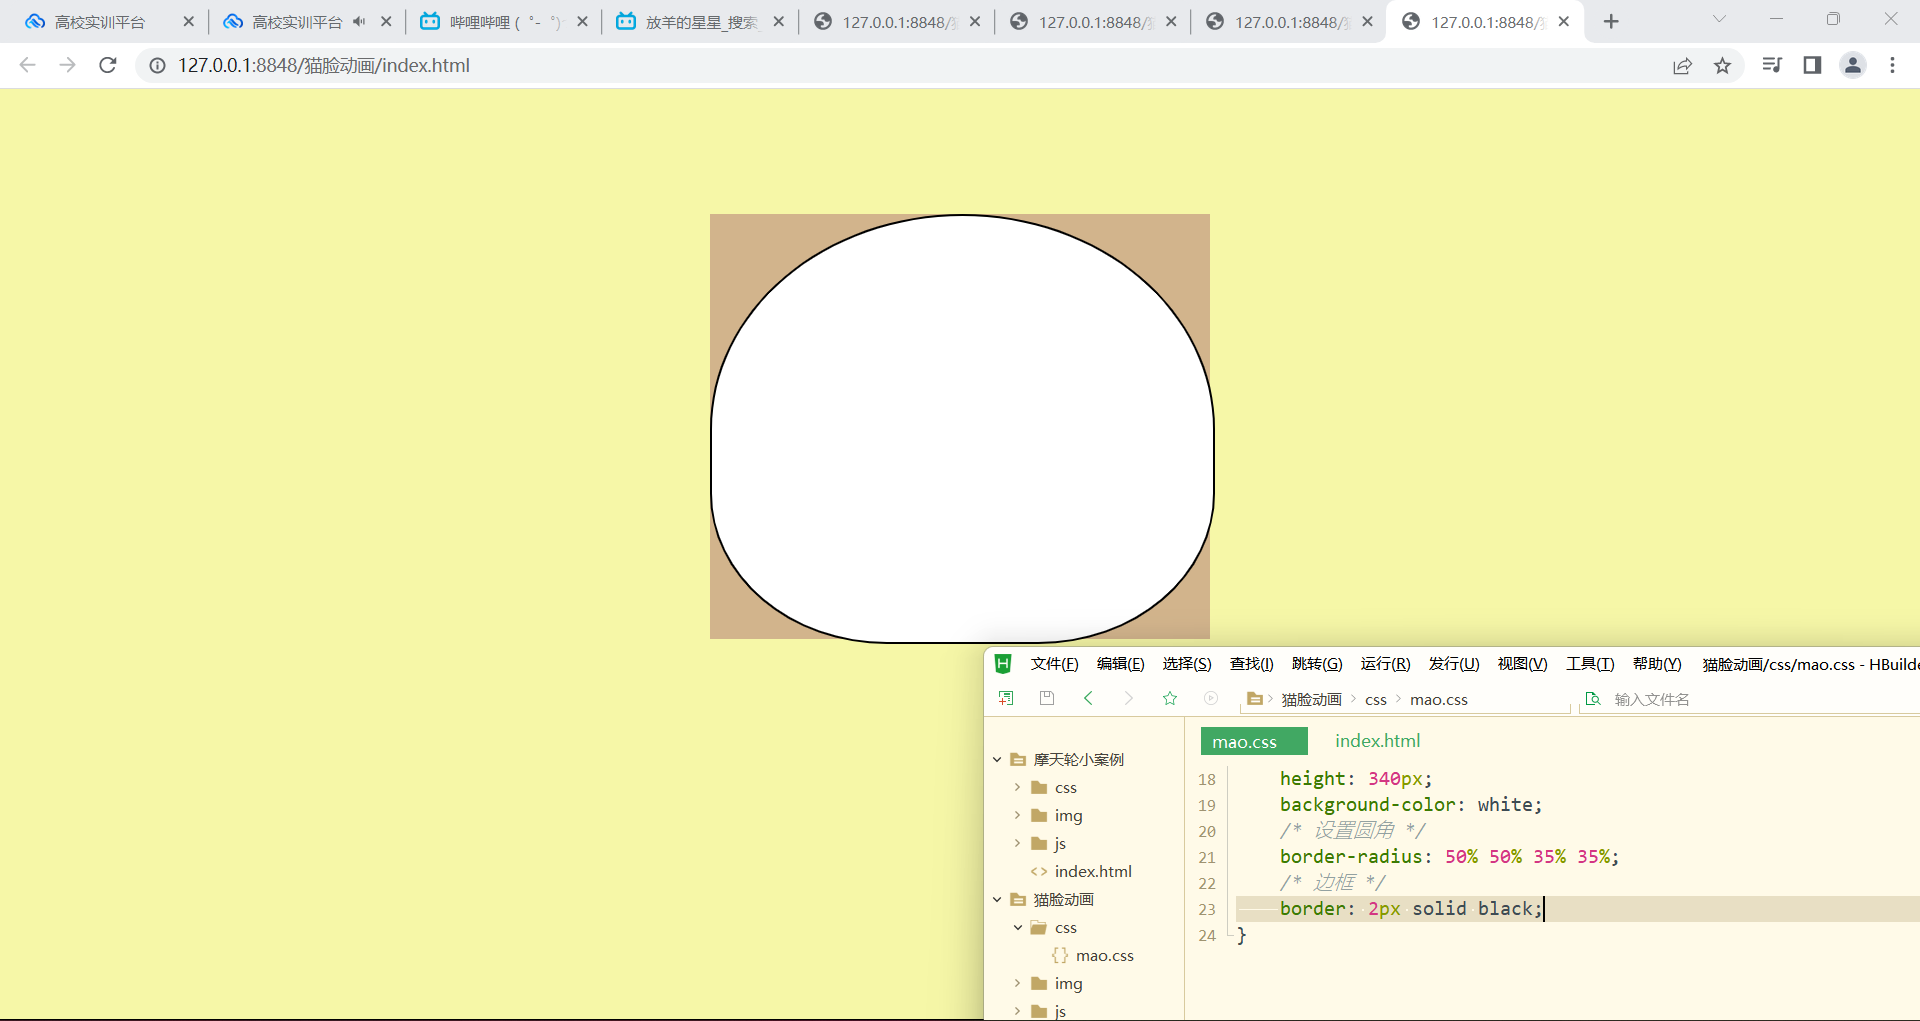Viewport: 1920px width, 1021px height.
Task: Open 视图(V) menu in HBuilder
Action: pyautogui.click(x=1522, y=664)
